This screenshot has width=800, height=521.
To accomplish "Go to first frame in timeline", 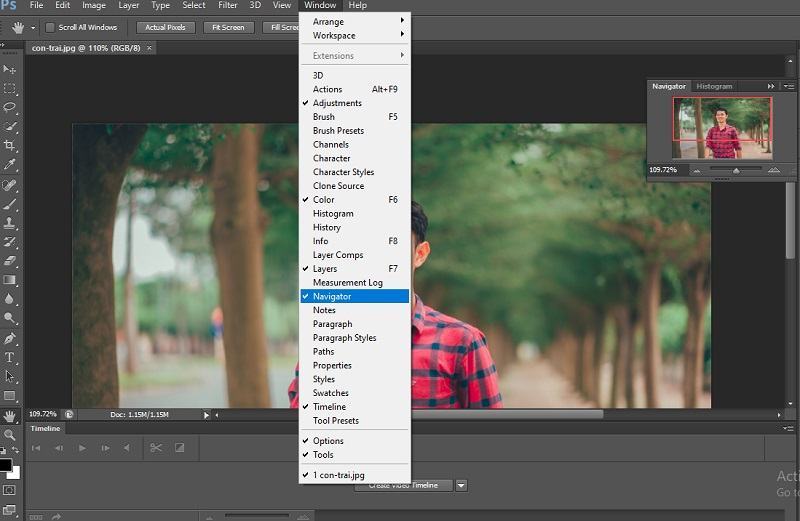I will [x=36, y=448].
